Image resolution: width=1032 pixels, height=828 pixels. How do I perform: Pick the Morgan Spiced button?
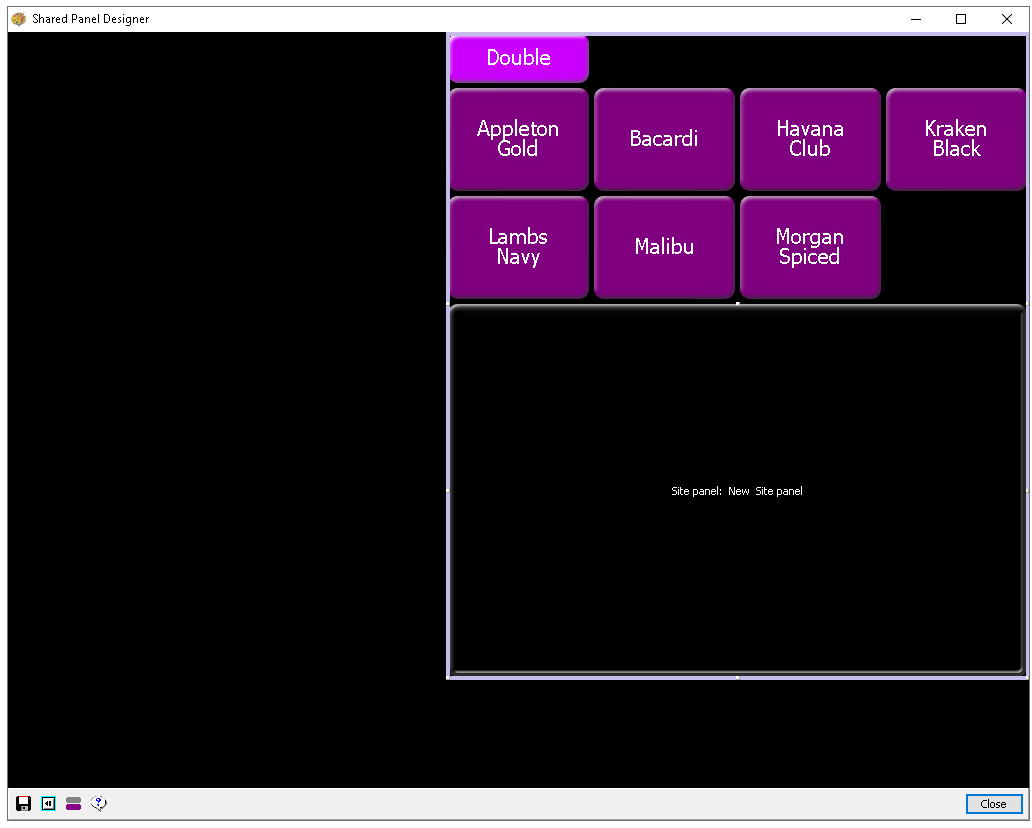pyautogui.click(x=810, y=247)
